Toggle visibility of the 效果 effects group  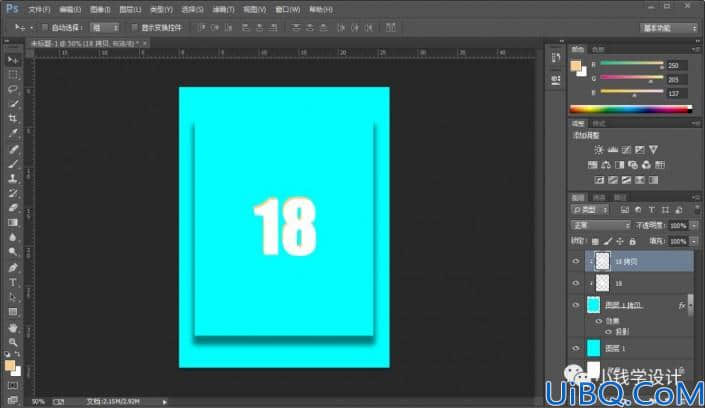click(x=599, y=321)
